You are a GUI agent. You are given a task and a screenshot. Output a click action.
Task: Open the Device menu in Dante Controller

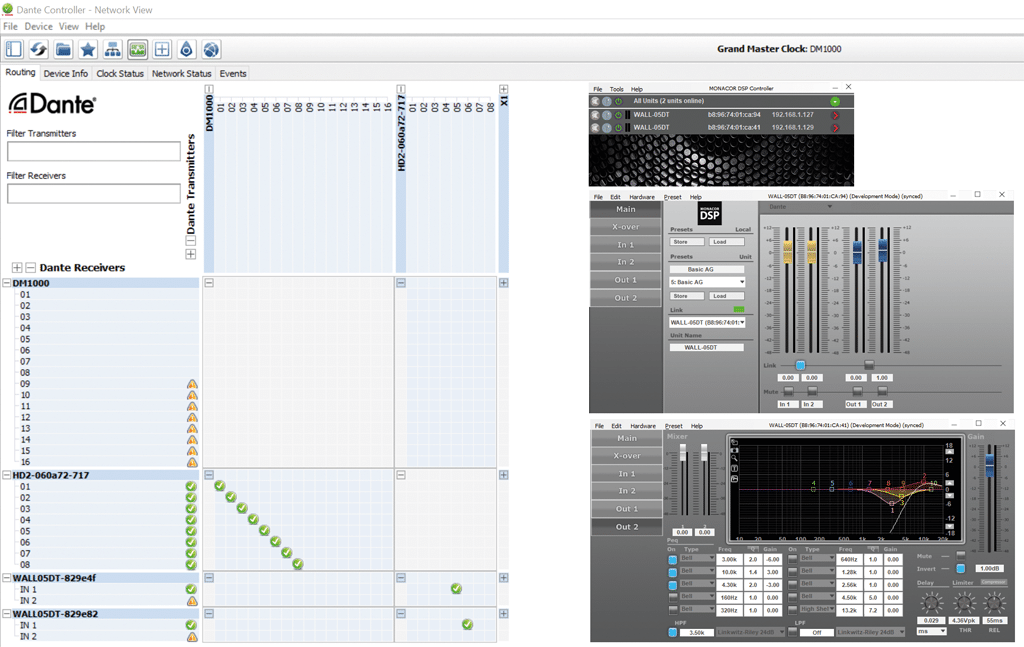click(39, 26)
